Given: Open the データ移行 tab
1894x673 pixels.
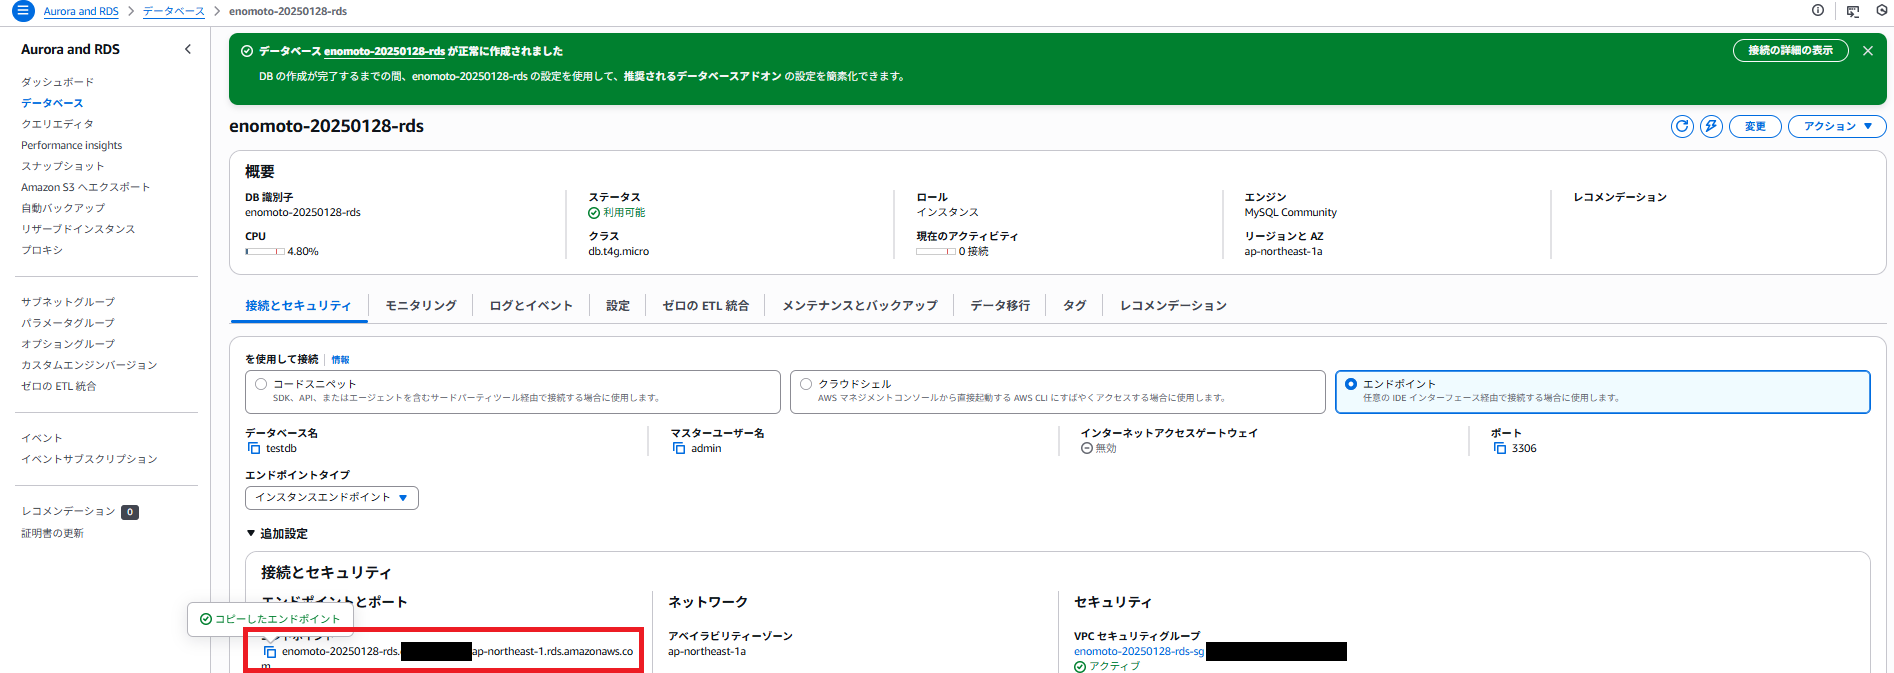Looking at the screenshot, I should click(1000, 306).
